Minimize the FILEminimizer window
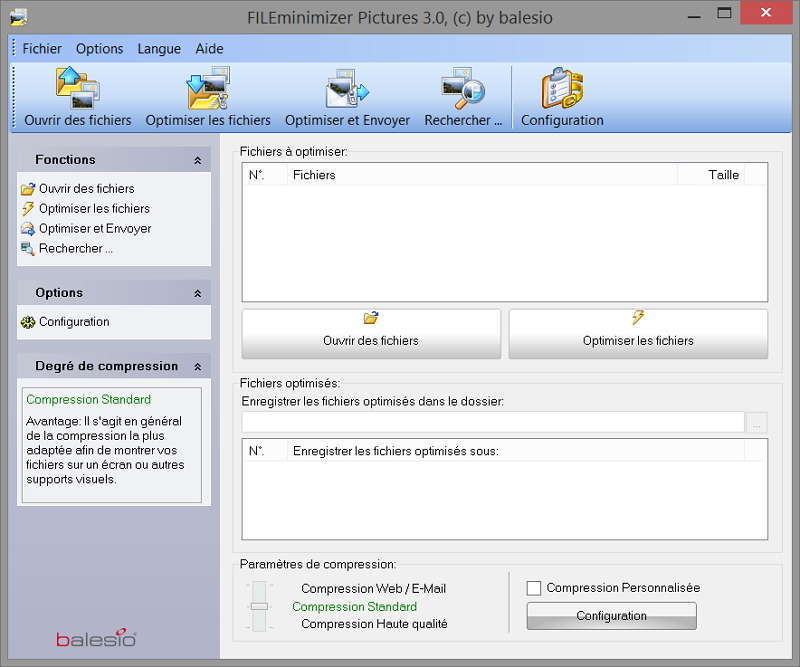 click(x=694, y=16)
